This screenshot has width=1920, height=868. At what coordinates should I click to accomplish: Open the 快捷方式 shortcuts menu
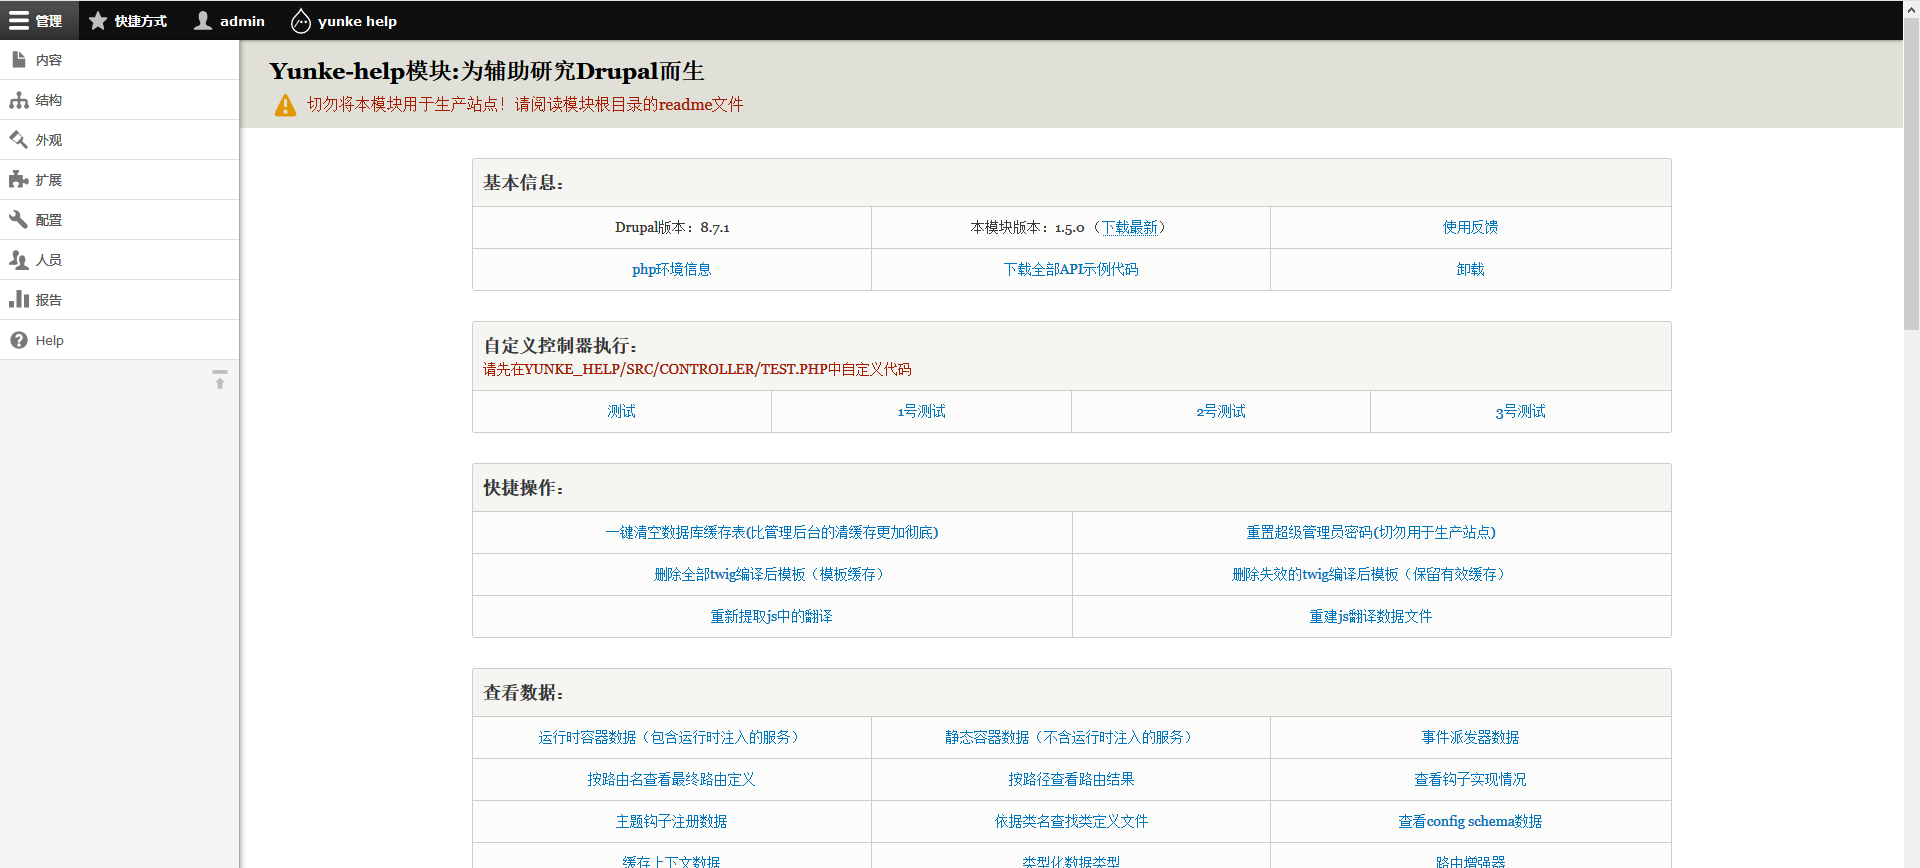(x=127, y=21)
